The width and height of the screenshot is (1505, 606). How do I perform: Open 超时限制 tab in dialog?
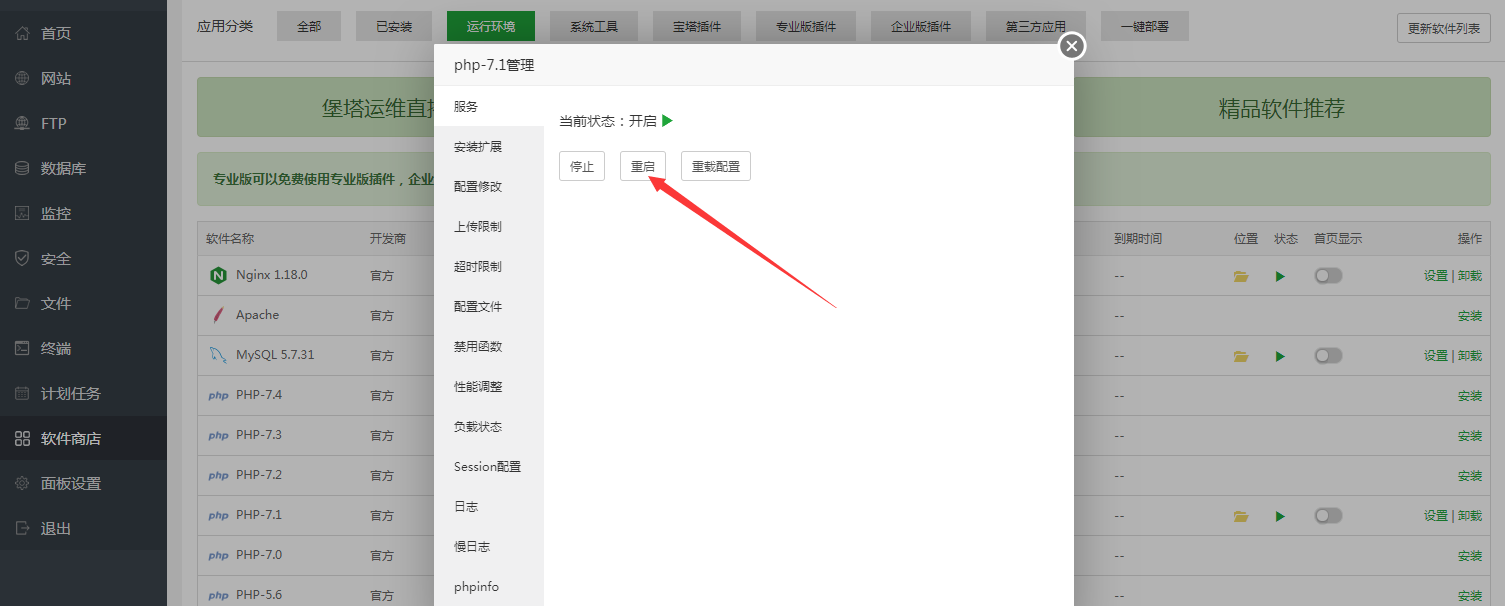click(x=489, y=267)
